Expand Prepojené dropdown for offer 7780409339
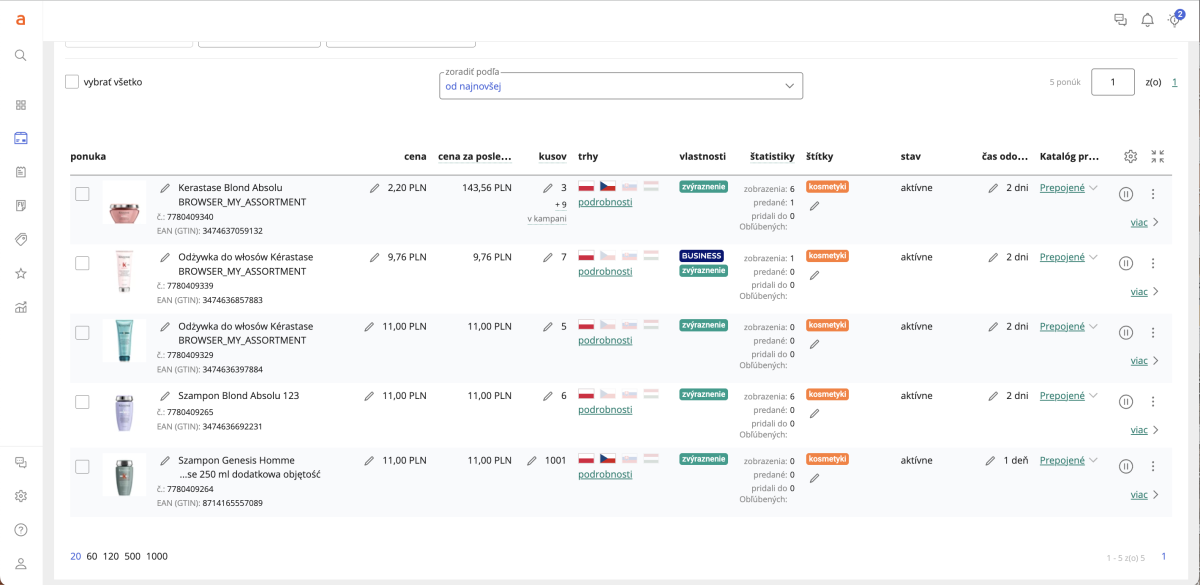 coord(1093,257)
